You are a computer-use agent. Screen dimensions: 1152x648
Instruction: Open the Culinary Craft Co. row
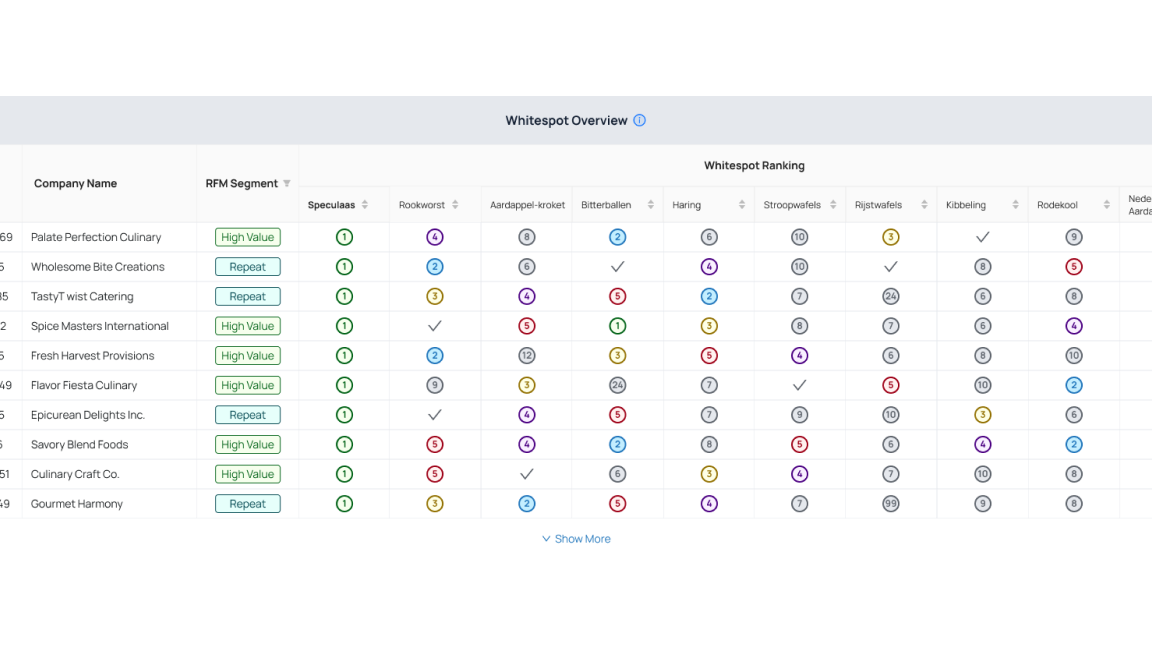[x=576, y=474]
